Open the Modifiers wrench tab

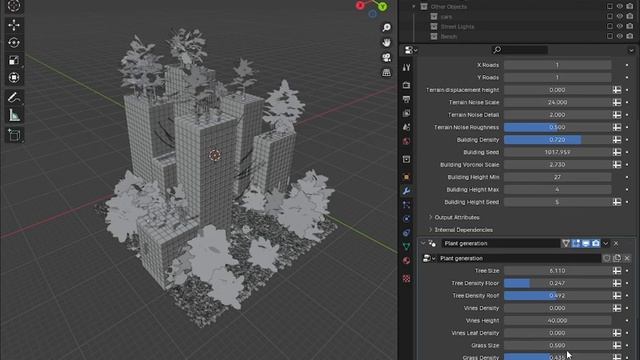(406, 191)
